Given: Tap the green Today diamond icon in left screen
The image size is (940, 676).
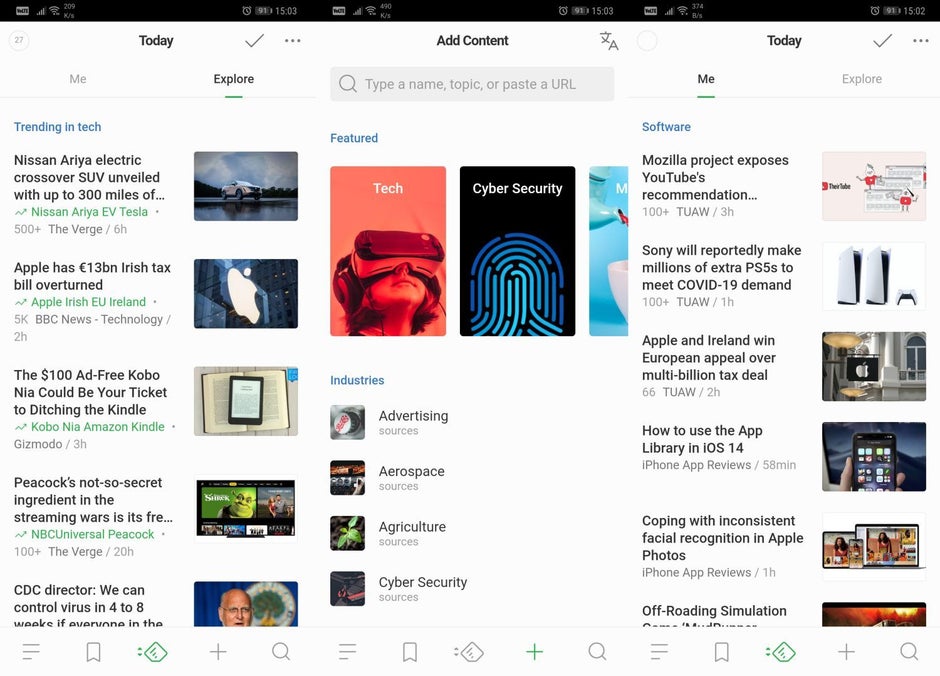Looking at the screenshot, I should click(x=153, y=651).
